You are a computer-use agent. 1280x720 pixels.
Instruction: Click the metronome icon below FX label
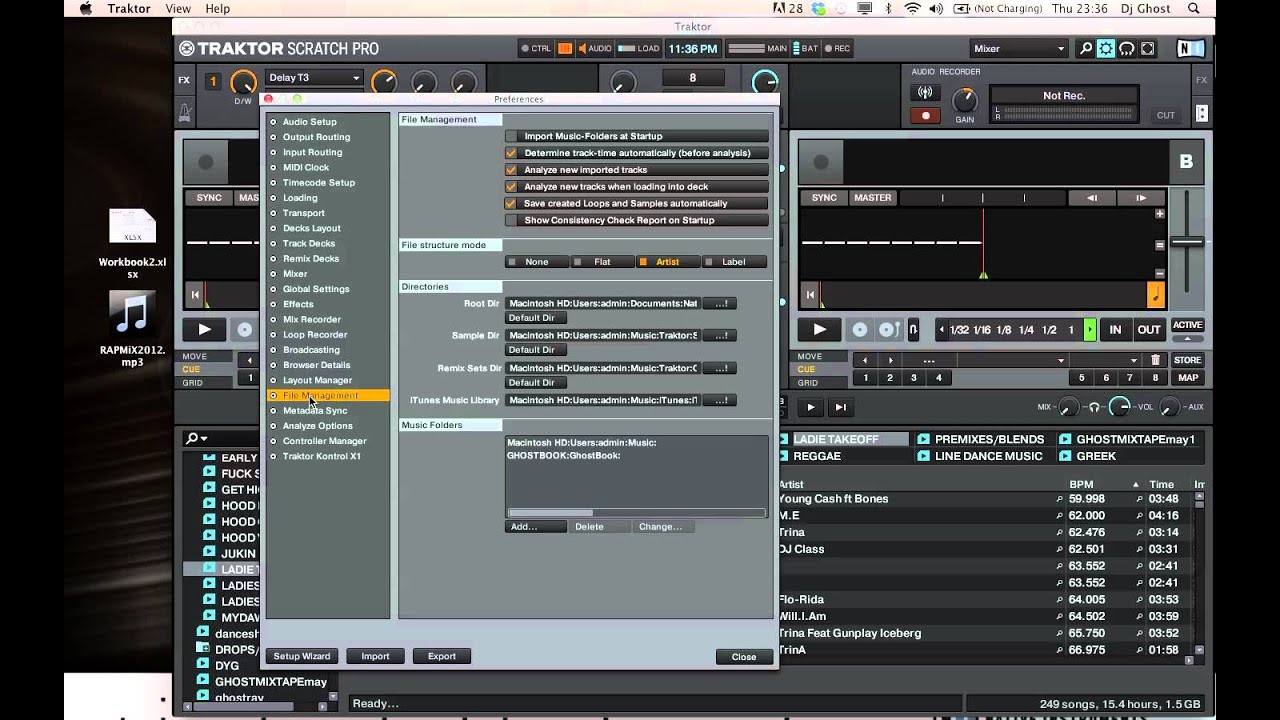coord(185,113)
